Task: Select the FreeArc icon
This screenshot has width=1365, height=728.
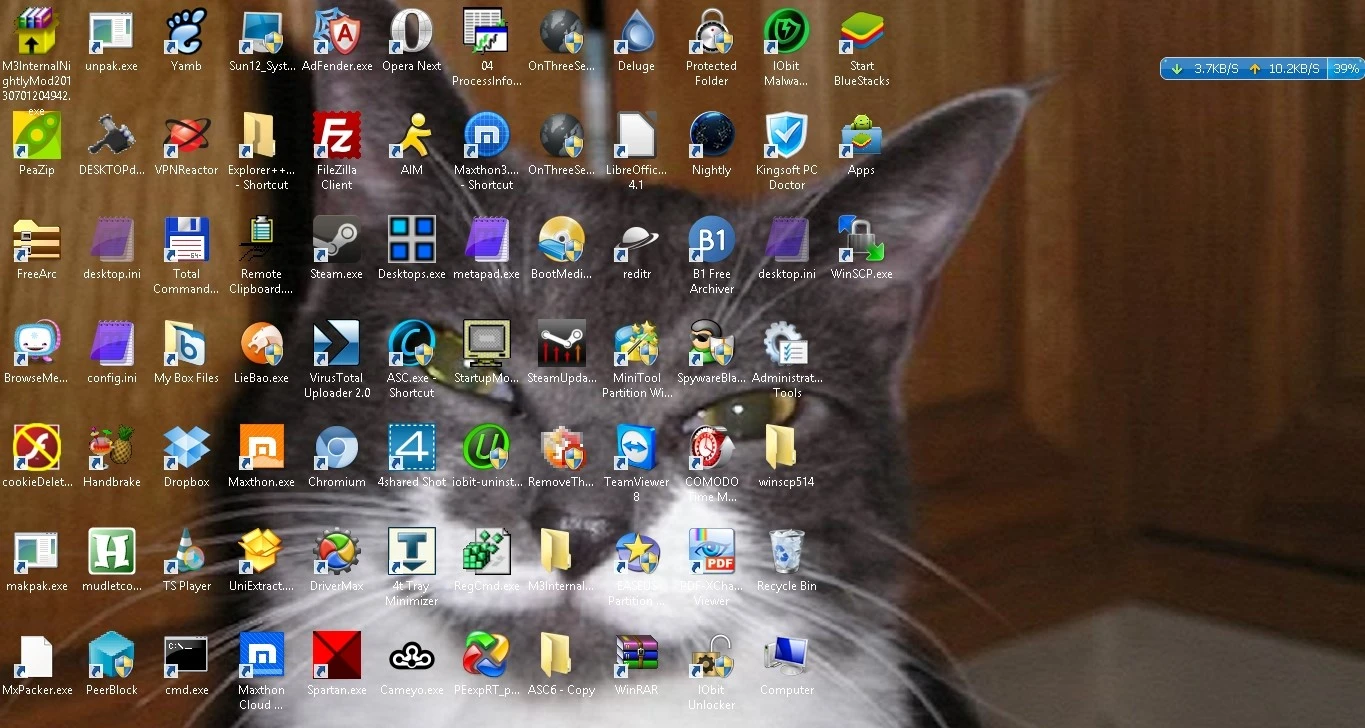Action: 37,239
